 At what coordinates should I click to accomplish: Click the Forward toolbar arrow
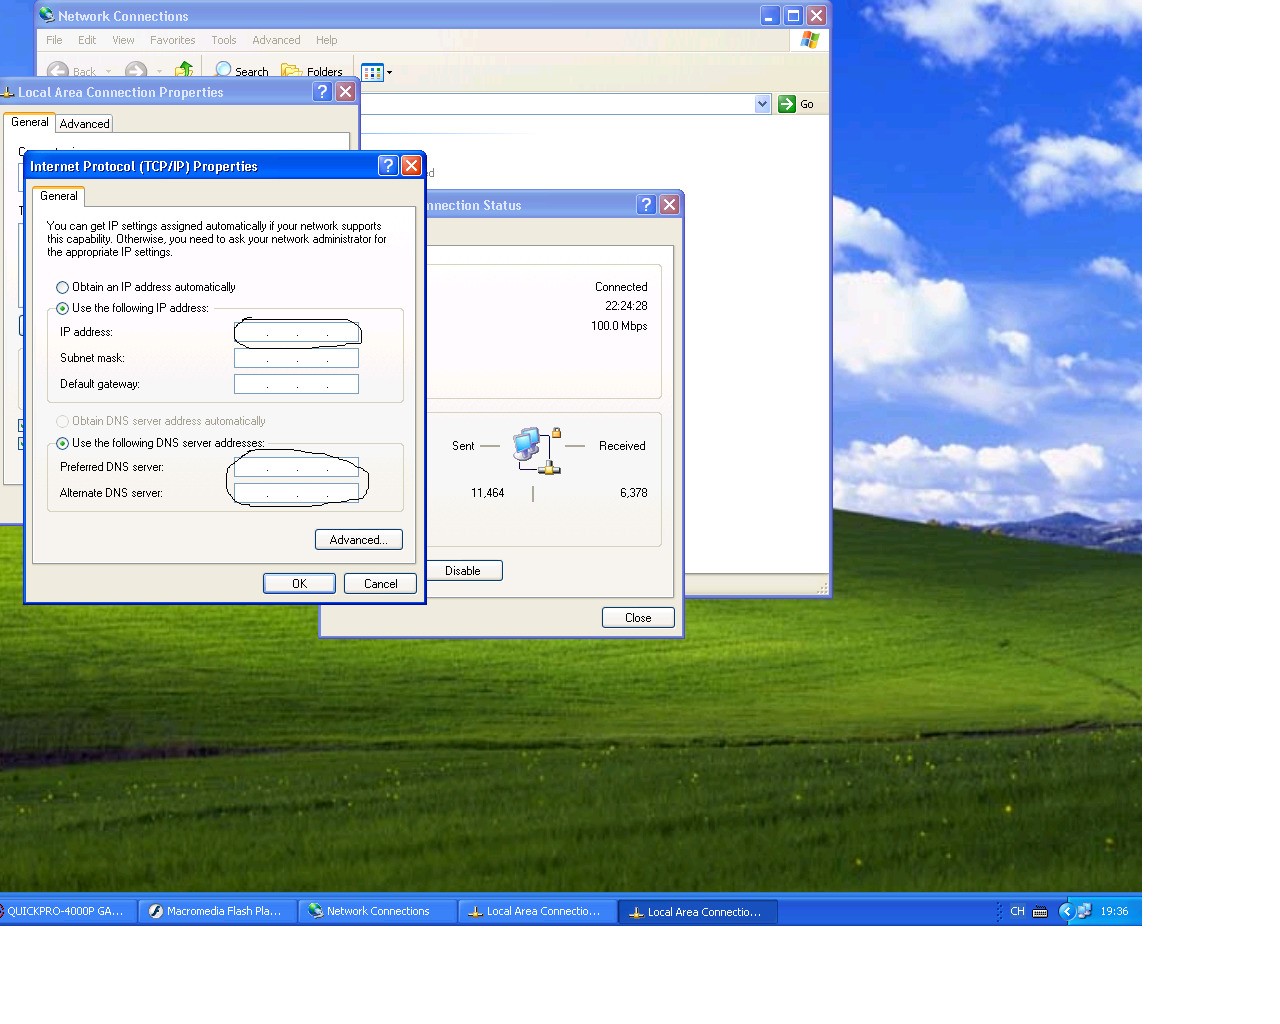[x=136, y=71]
